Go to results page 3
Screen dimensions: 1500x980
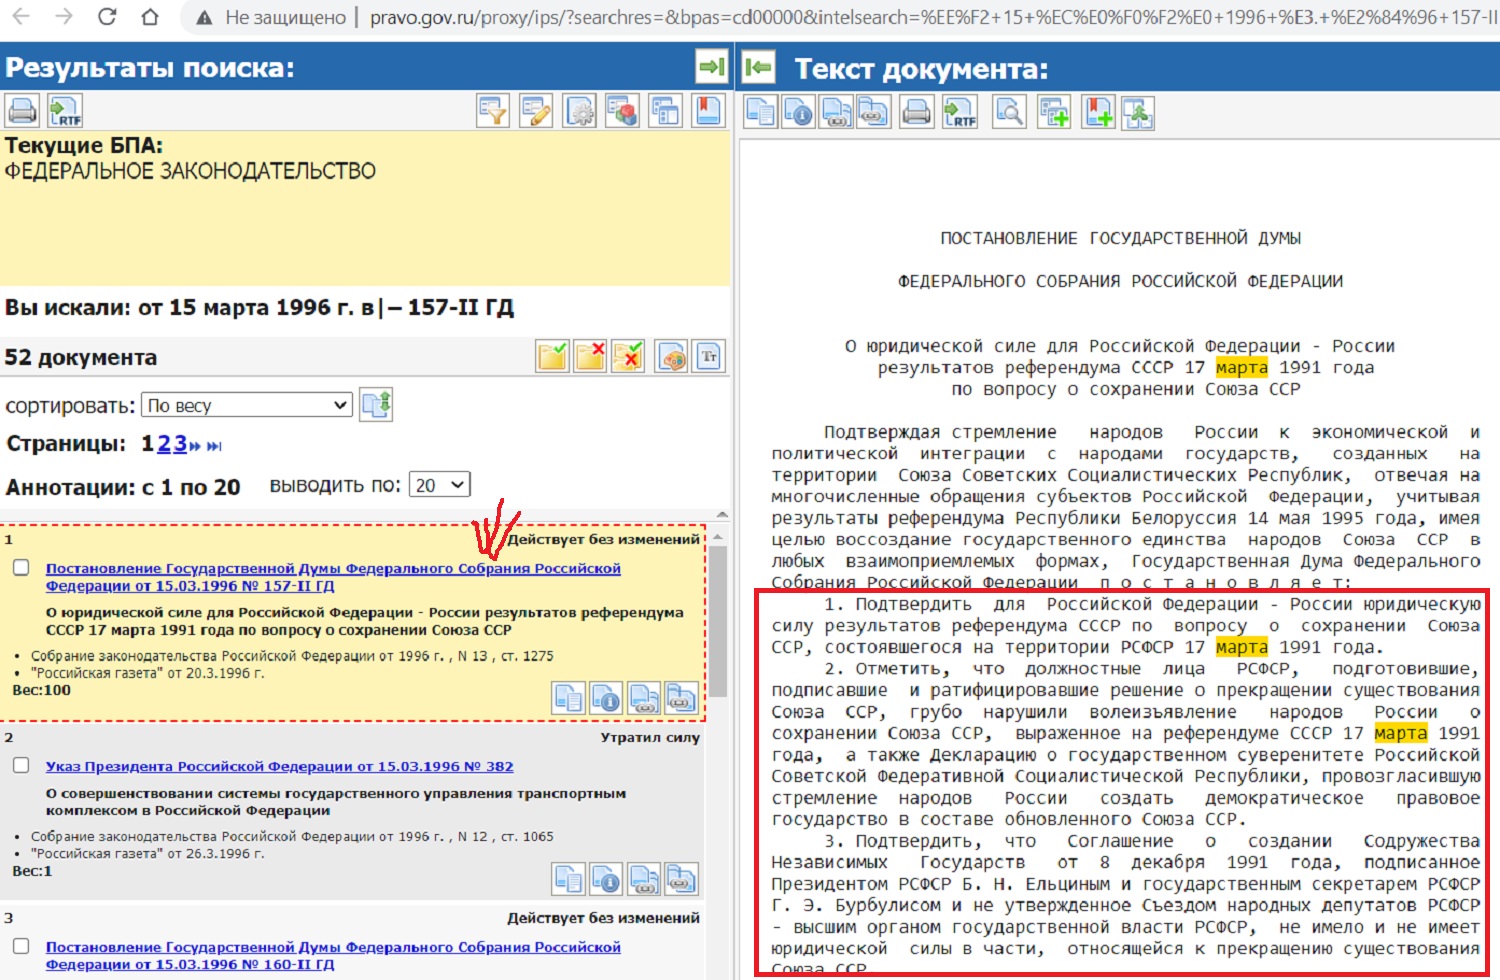tap(180, 444)
